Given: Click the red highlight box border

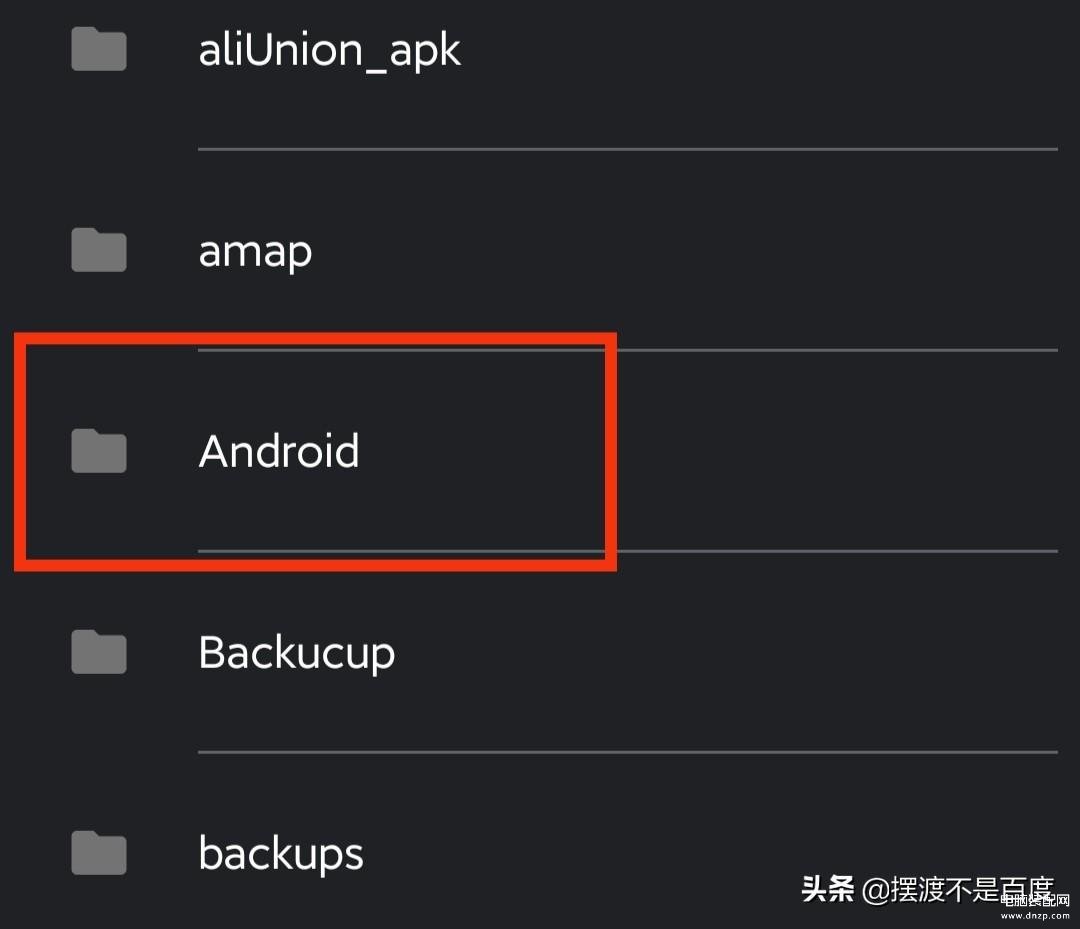Looking at the screenshot, I should click(x=610, y=451).
